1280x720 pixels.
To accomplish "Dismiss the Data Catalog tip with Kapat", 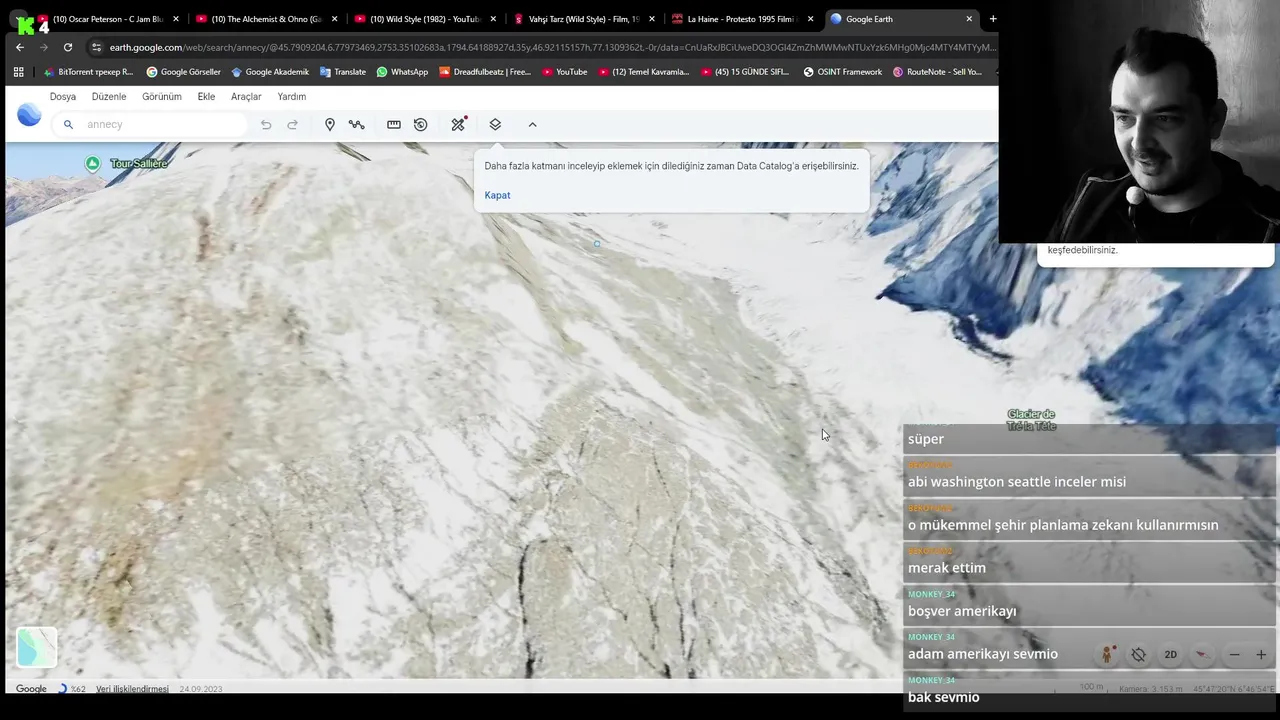I will 497,195.
